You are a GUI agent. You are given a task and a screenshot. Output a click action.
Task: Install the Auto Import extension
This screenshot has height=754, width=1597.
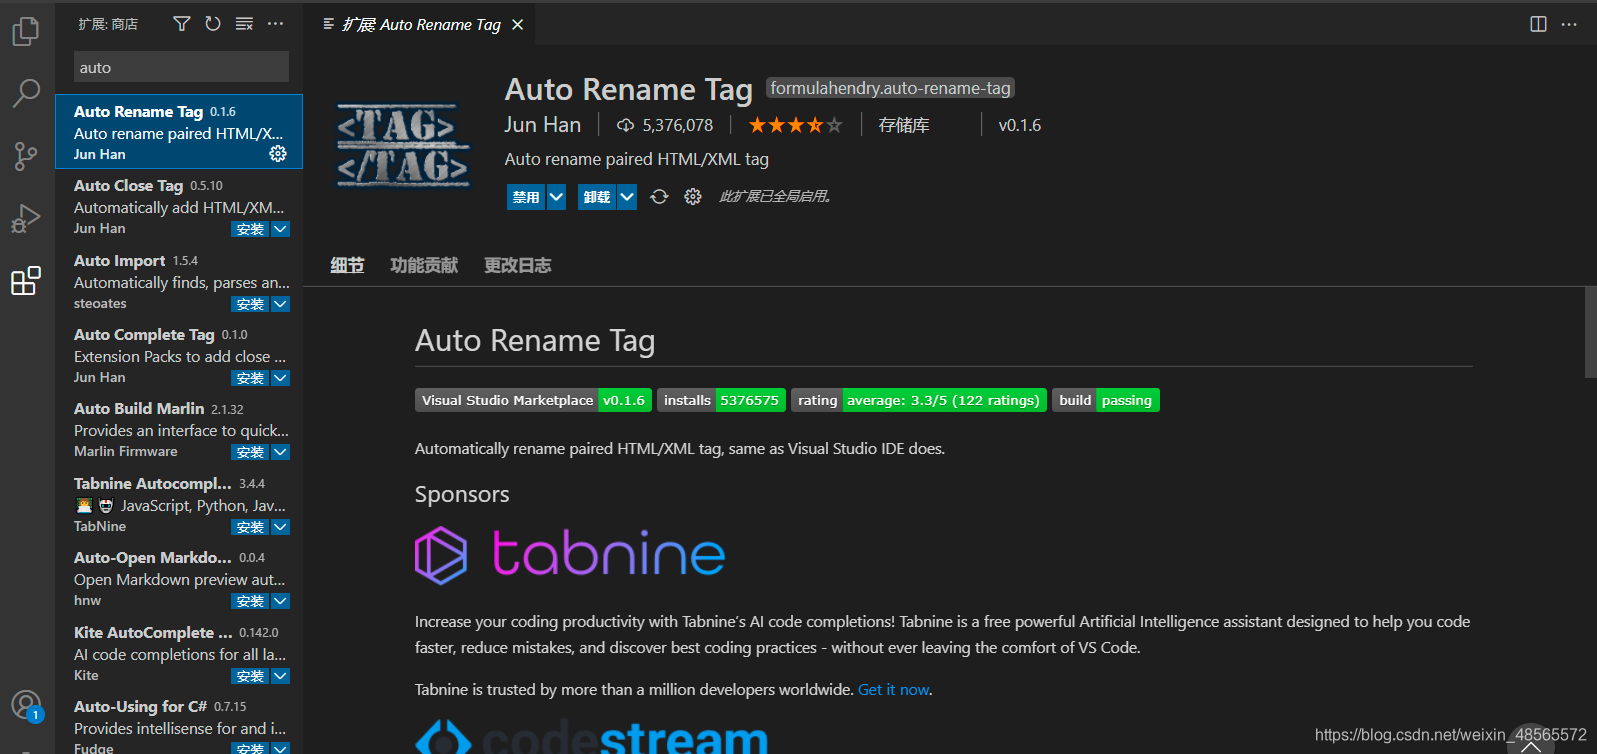(250, 304)
